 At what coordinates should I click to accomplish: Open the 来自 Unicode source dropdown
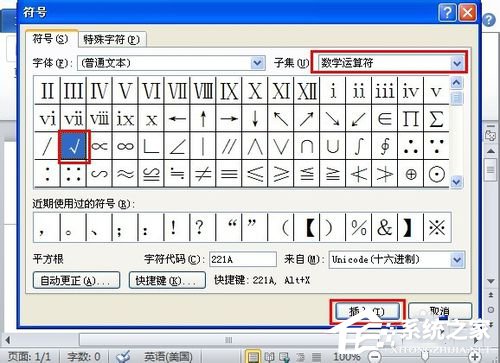pyautogui.click(x=457, y=260)
